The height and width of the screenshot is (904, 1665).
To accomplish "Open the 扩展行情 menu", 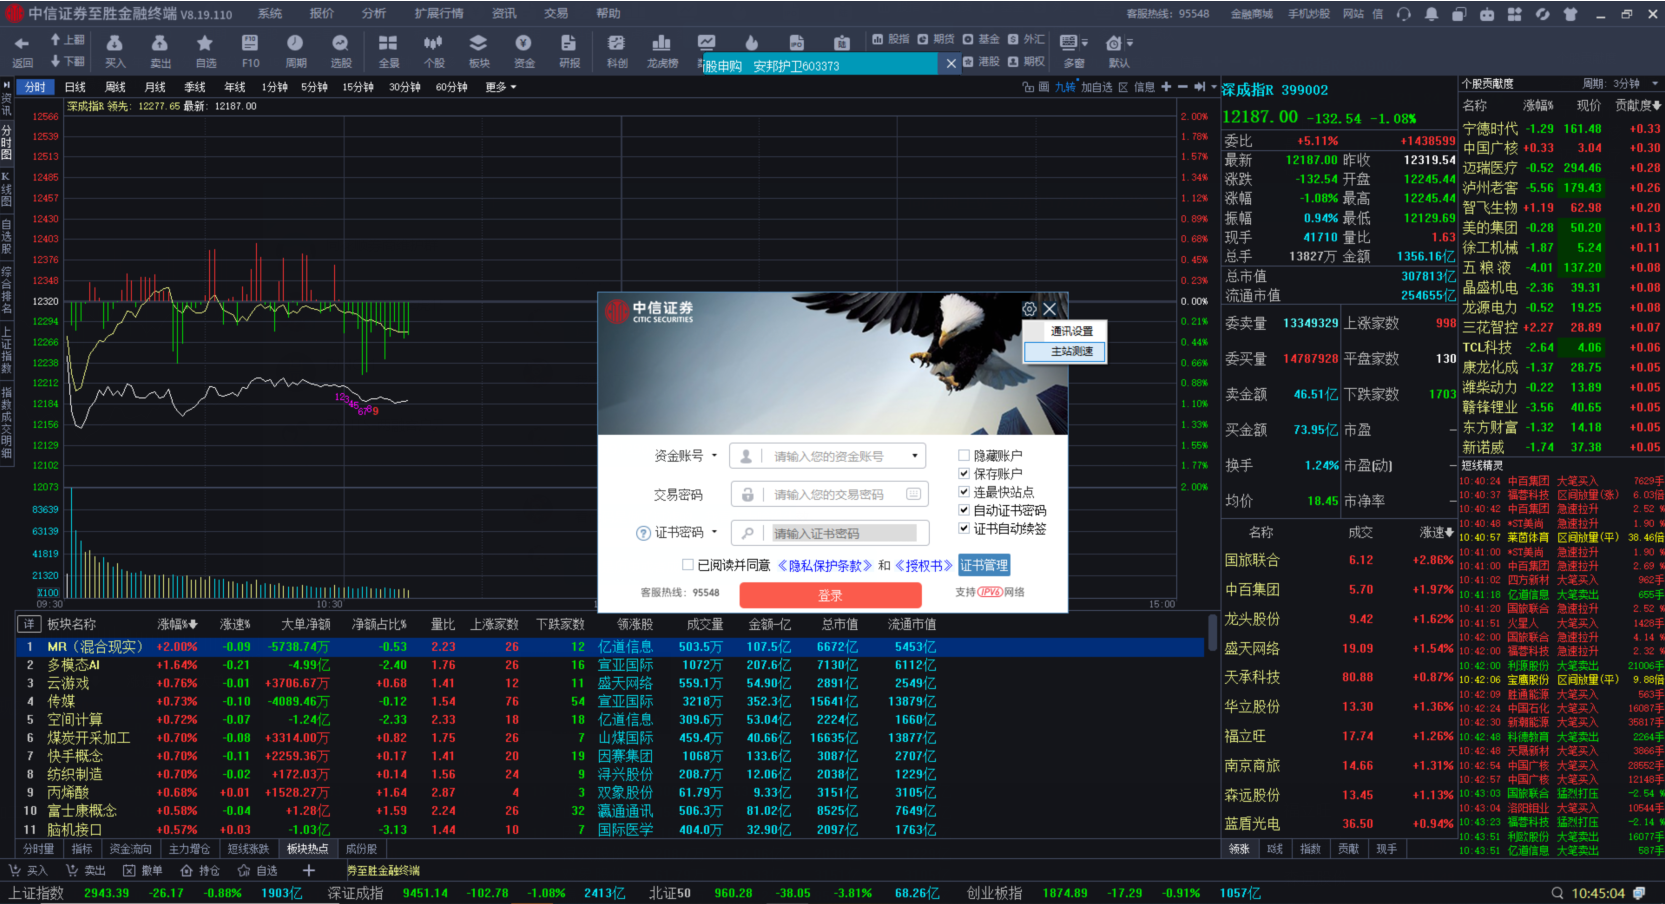I will click(x=439, y=13).
